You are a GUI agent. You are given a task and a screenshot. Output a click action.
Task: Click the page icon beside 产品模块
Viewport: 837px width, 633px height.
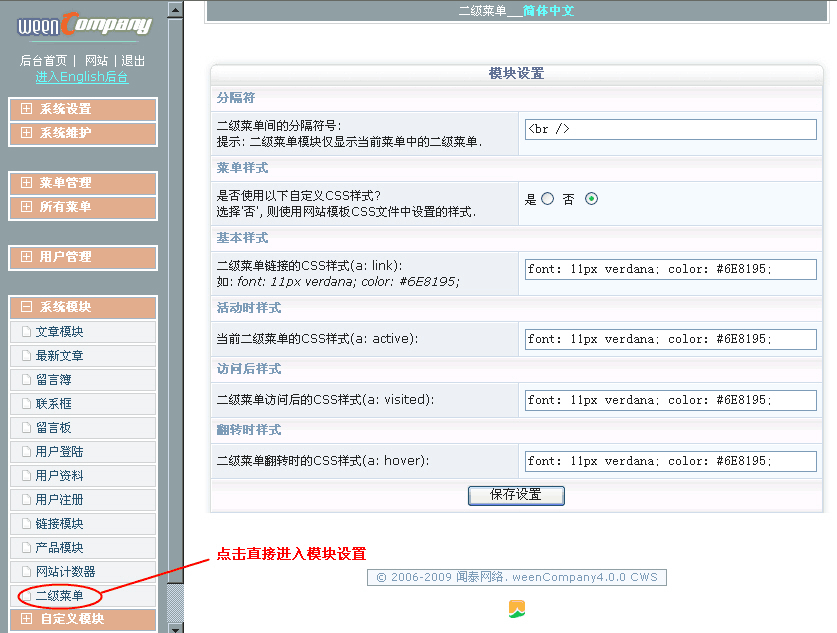pyautogui.click(x=26, y=548)
